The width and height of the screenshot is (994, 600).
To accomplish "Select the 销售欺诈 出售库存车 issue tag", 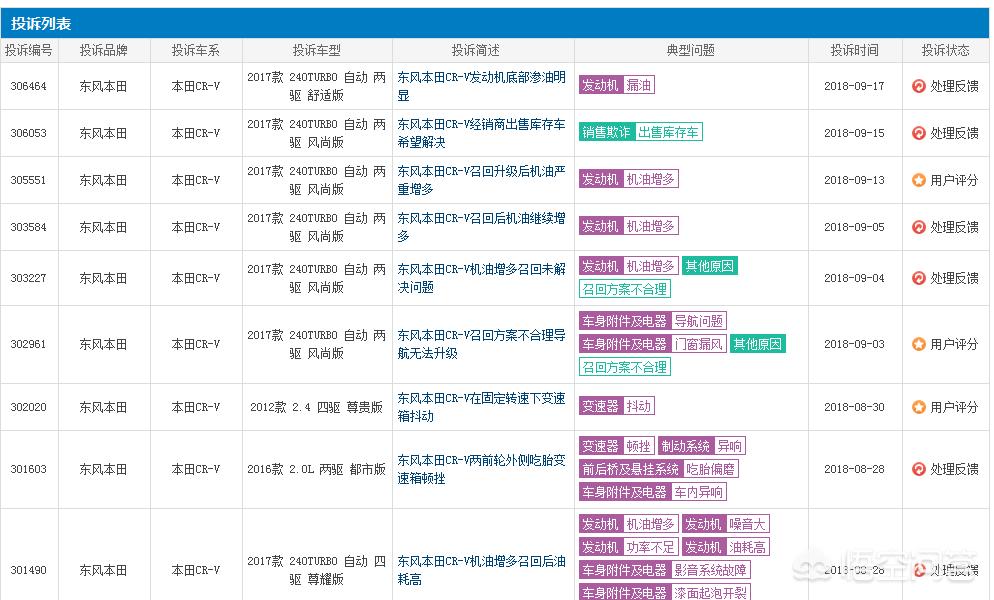I will (641, 132).
